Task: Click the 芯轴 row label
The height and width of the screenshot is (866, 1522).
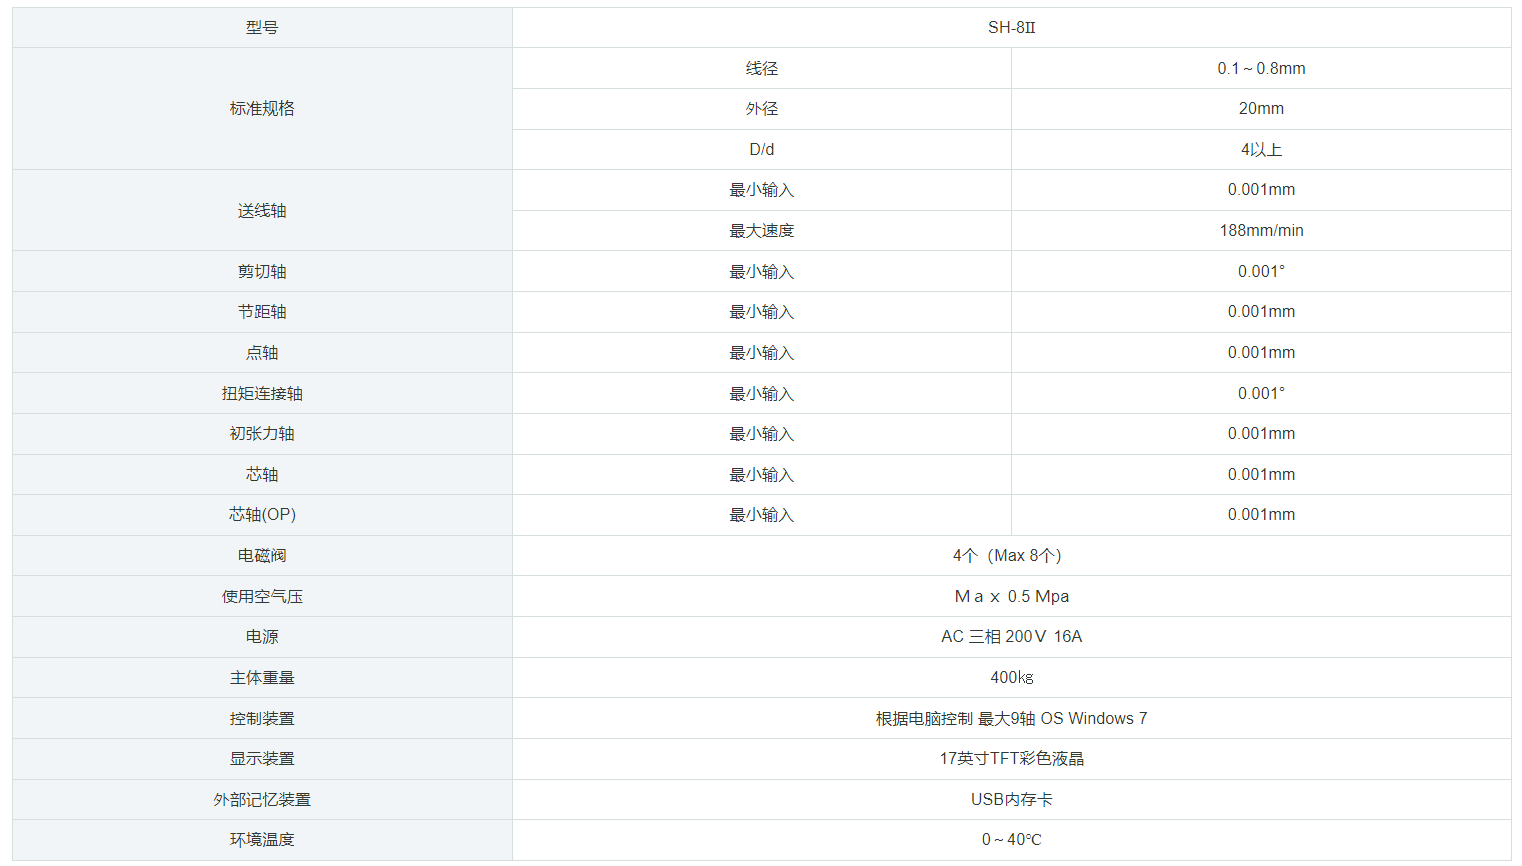Action: [262, 475]
